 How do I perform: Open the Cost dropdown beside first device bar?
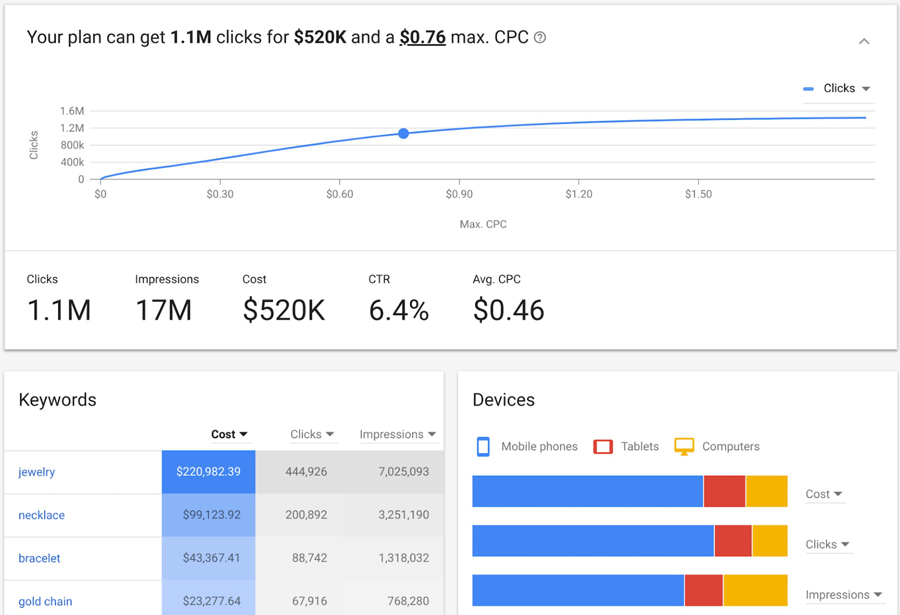point(824,494)
